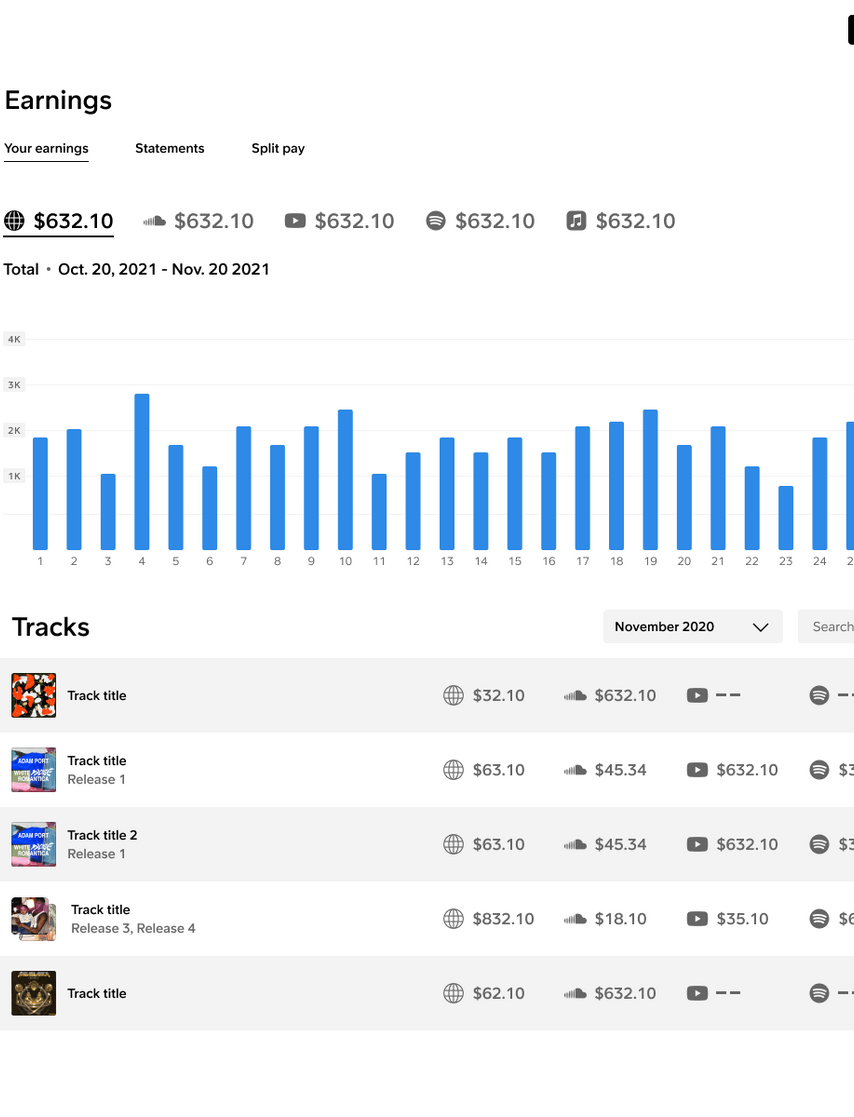
Task: Click the 1K axis label on chart
Action: (14, 476)
